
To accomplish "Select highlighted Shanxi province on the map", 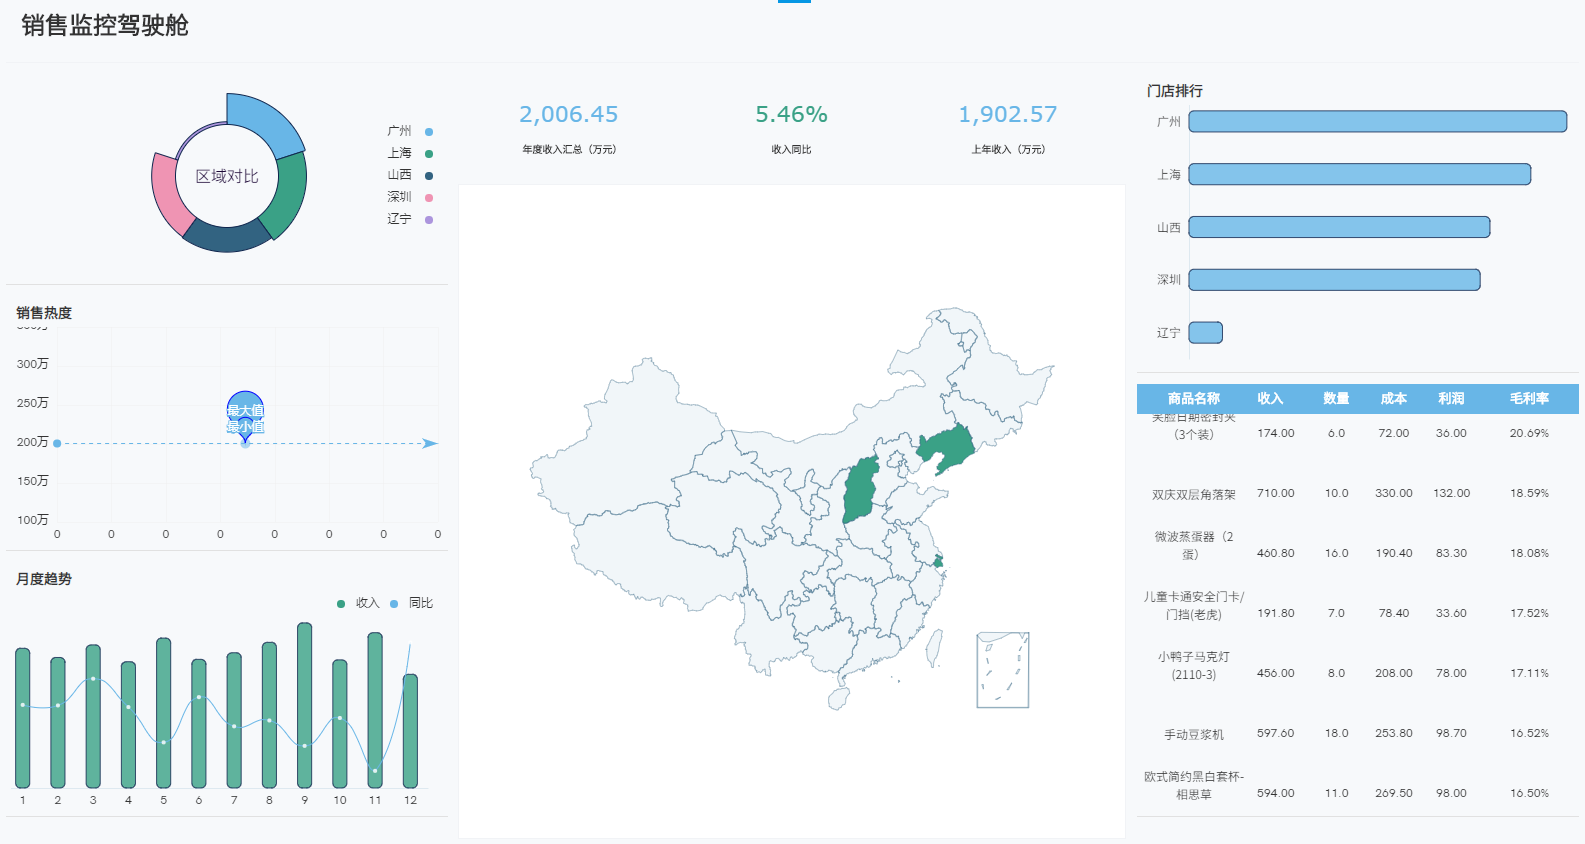I will tap(860, 490).
